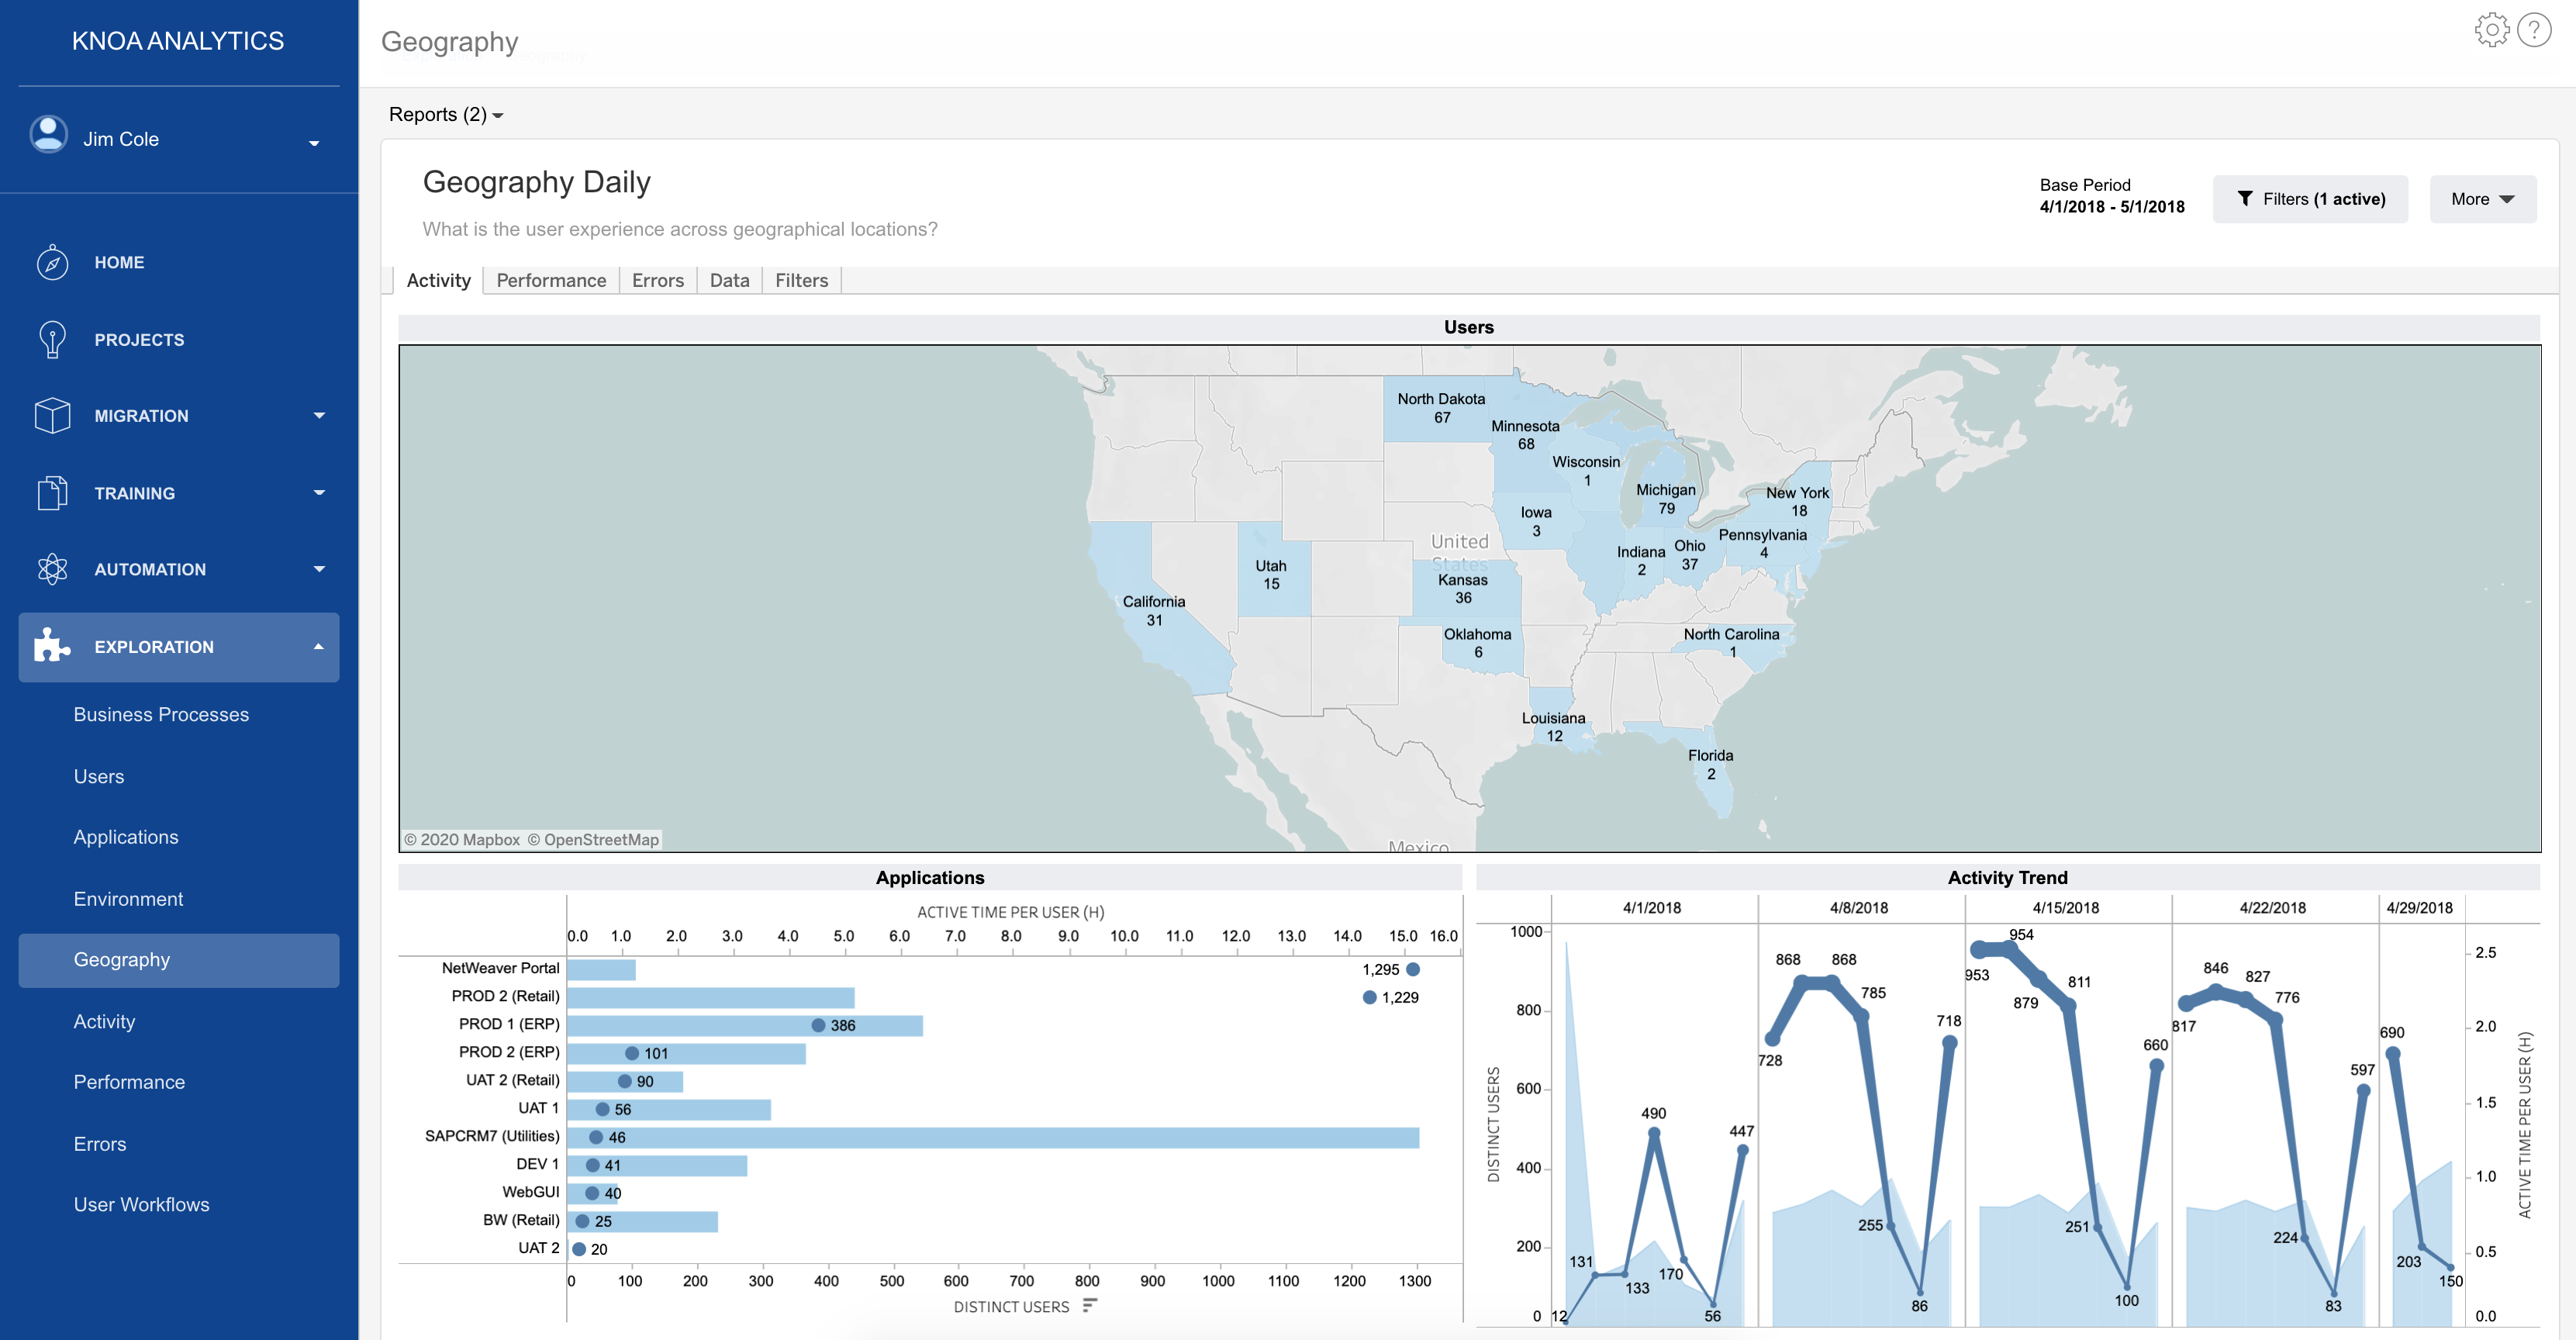Screen dimensions: 2576x1340
Task: Open the Business Processes link
Action: [161, 715]
